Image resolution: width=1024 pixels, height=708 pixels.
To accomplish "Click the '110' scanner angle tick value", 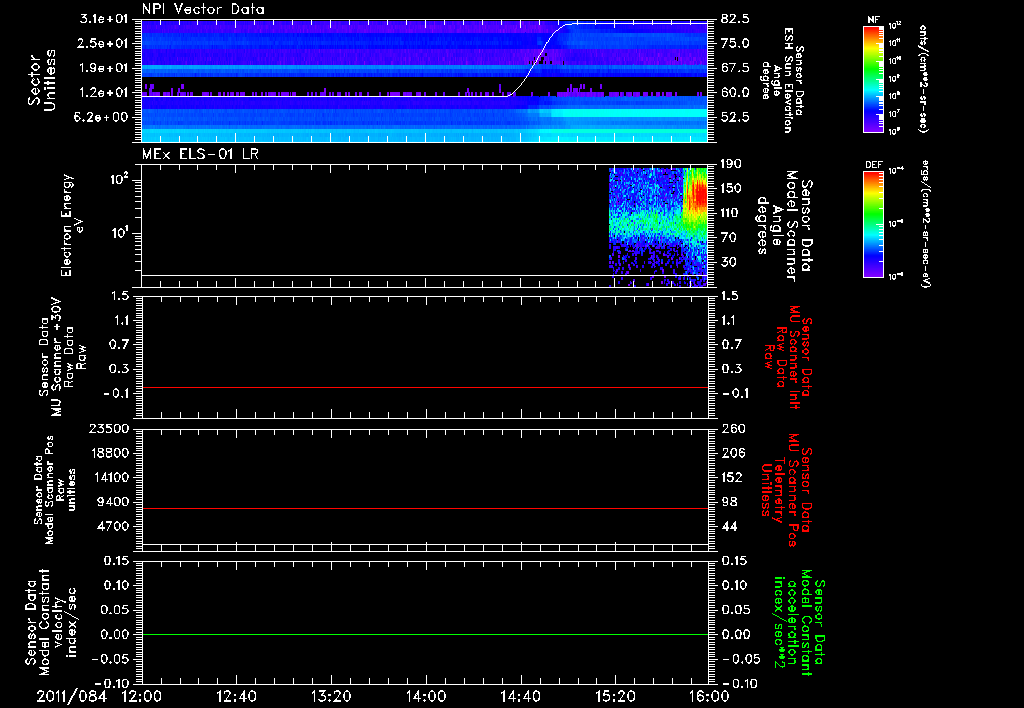I will coord(731,213).
